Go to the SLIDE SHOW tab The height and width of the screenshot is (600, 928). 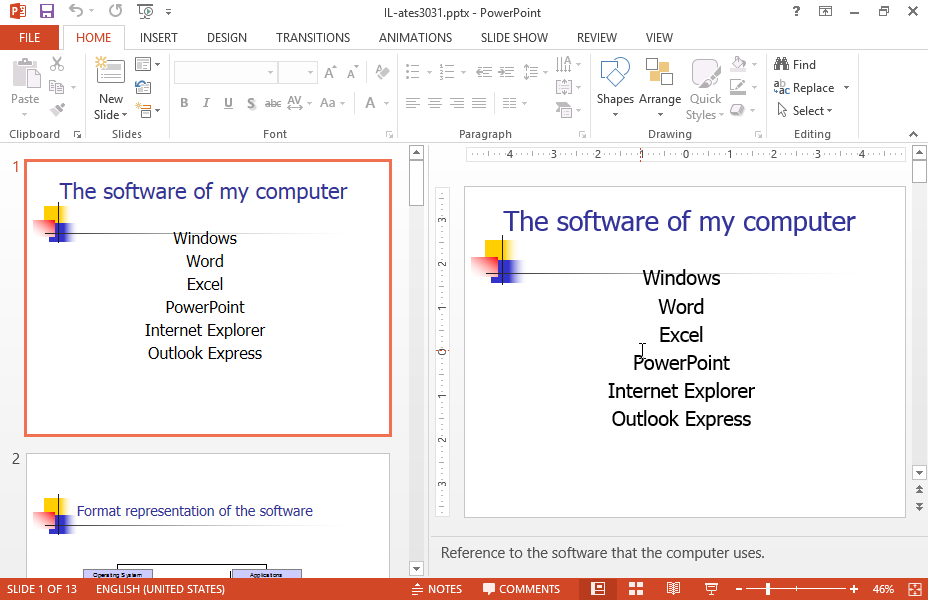pos(514,38)
